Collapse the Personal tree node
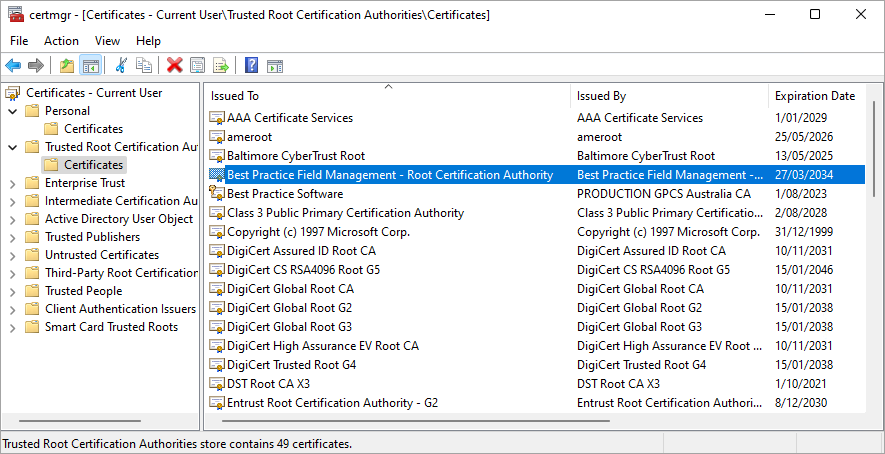The image size is (885, 454). click(13, 111)
